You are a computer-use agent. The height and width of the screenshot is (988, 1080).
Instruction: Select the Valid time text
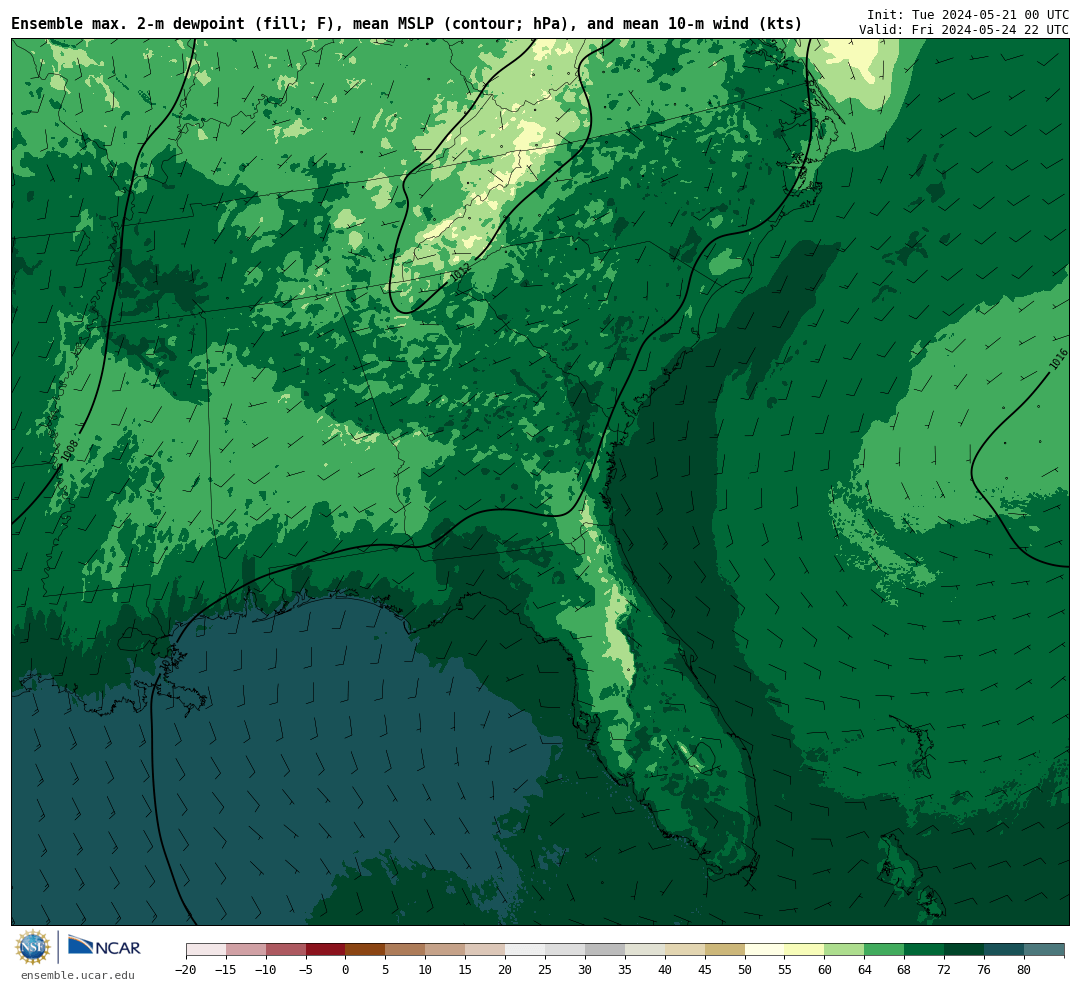click(x=964, y=30)
